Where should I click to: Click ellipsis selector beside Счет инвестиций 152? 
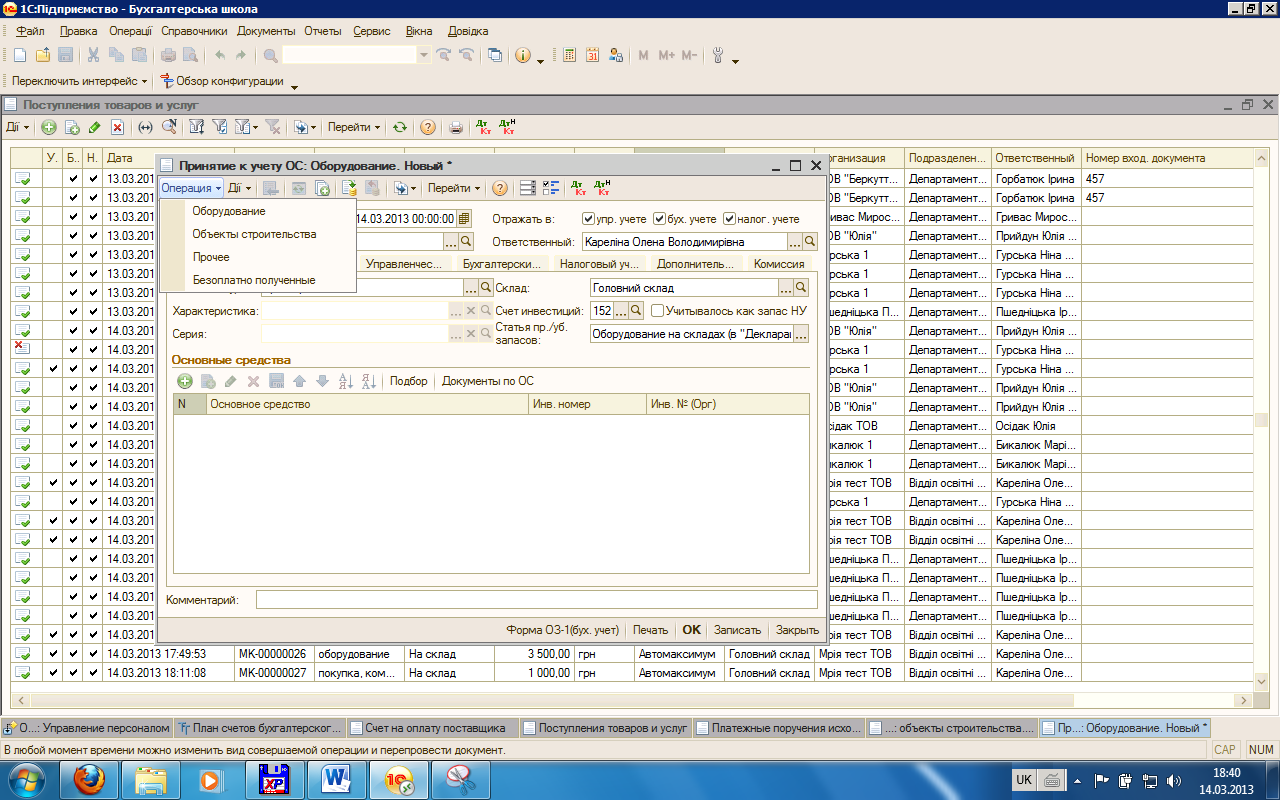coord(621,311)
